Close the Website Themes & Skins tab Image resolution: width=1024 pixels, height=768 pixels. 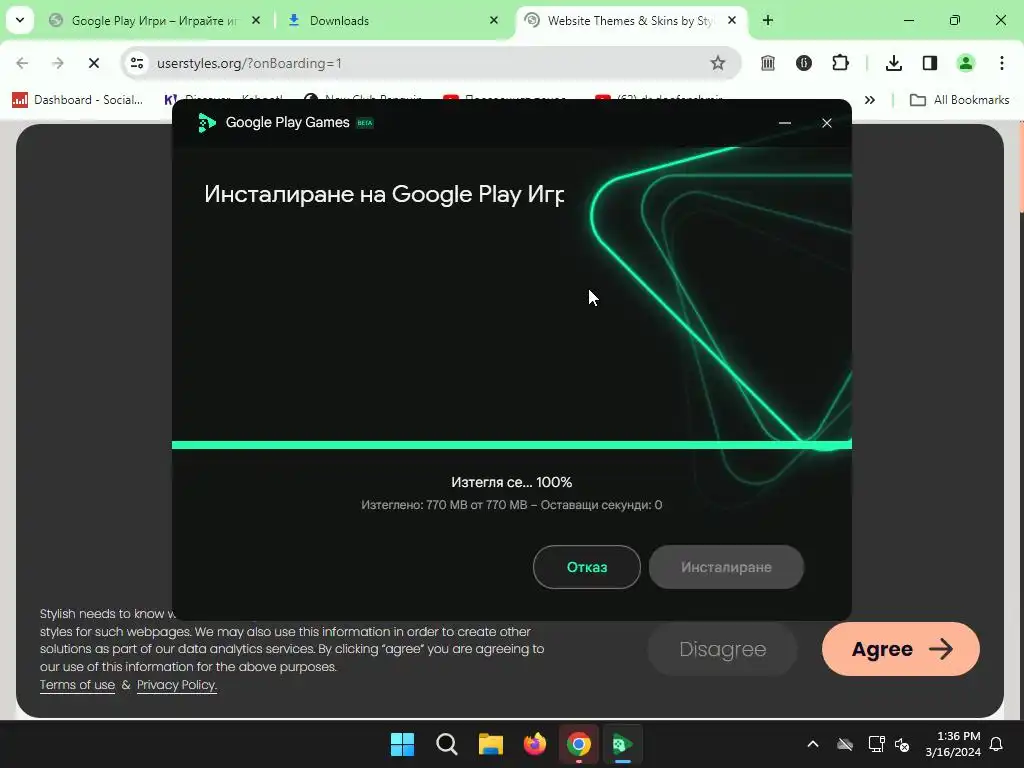click(732, 20)
